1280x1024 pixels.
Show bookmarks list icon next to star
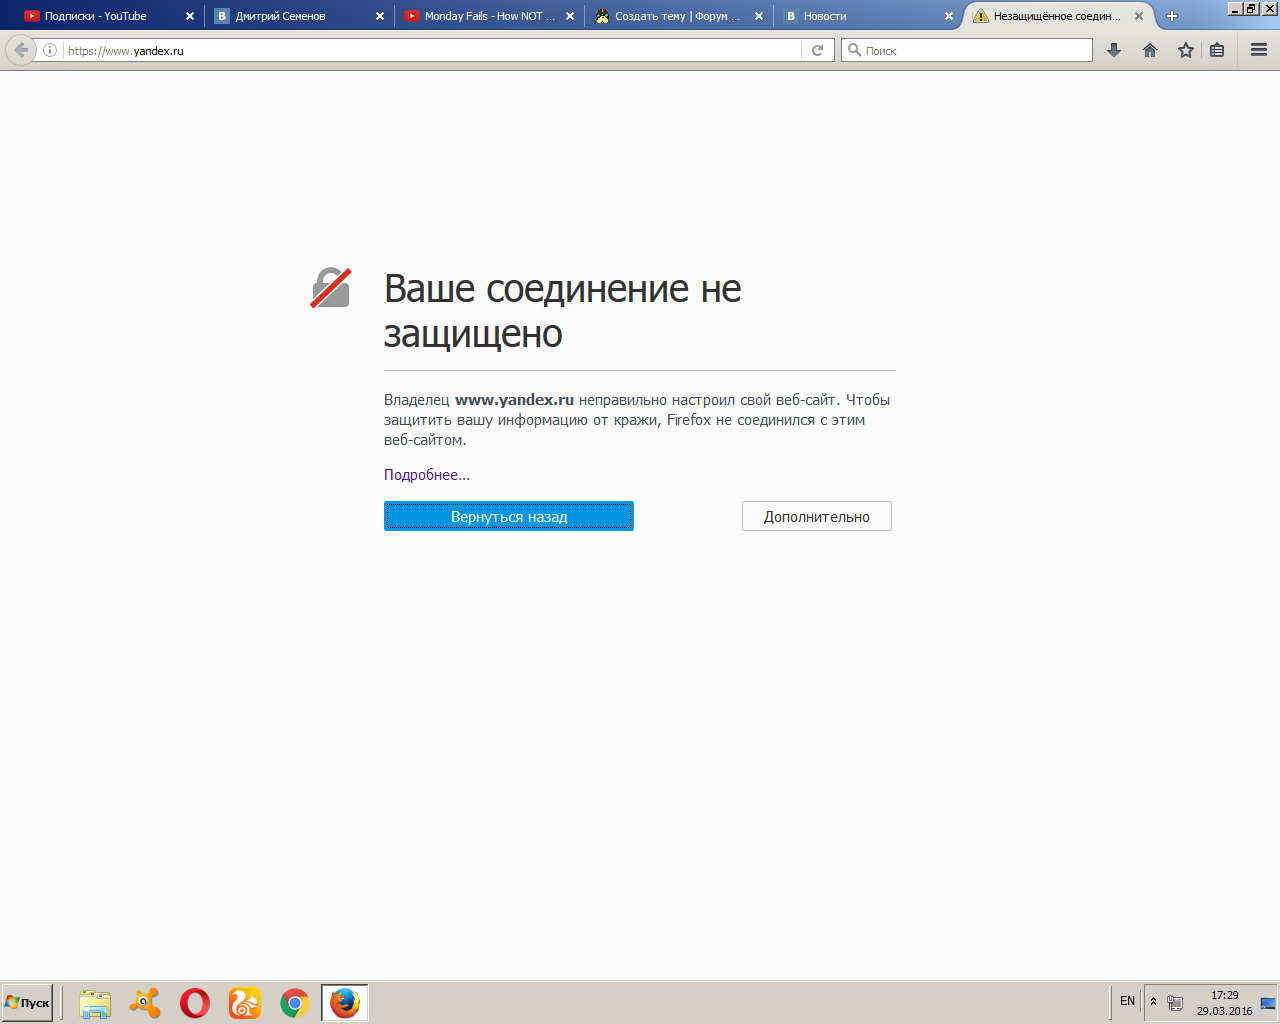click(x=1217, y=50)
